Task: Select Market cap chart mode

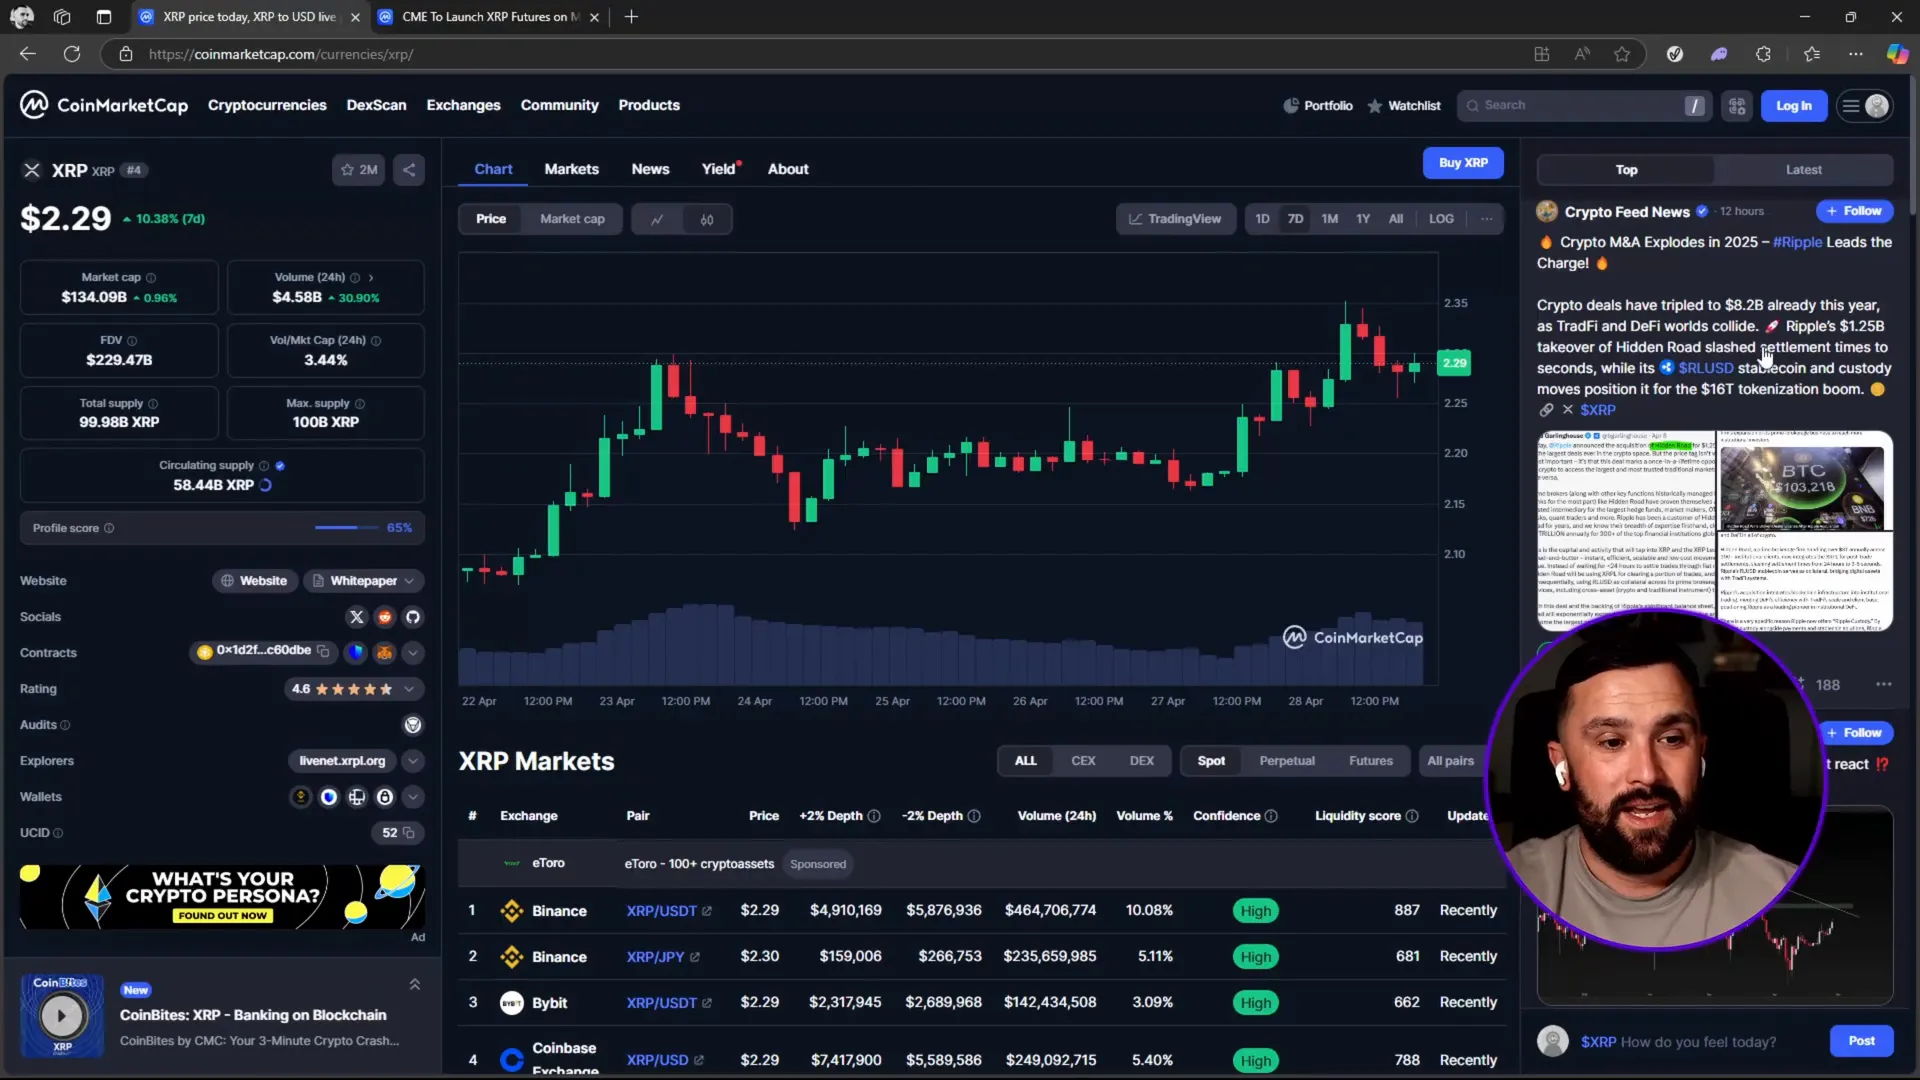Action: 572,219
